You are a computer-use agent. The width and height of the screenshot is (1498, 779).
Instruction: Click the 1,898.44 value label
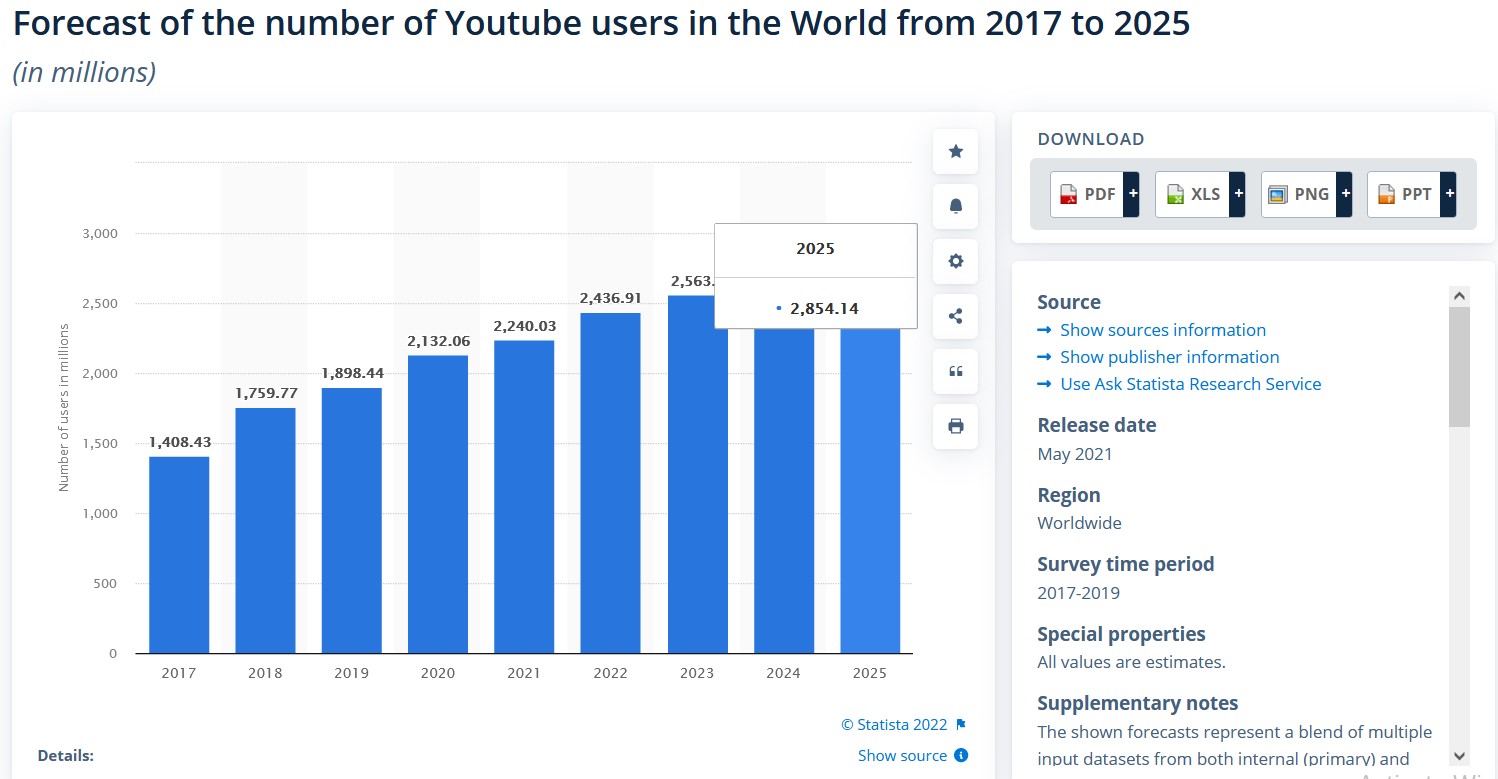point(352,373)
